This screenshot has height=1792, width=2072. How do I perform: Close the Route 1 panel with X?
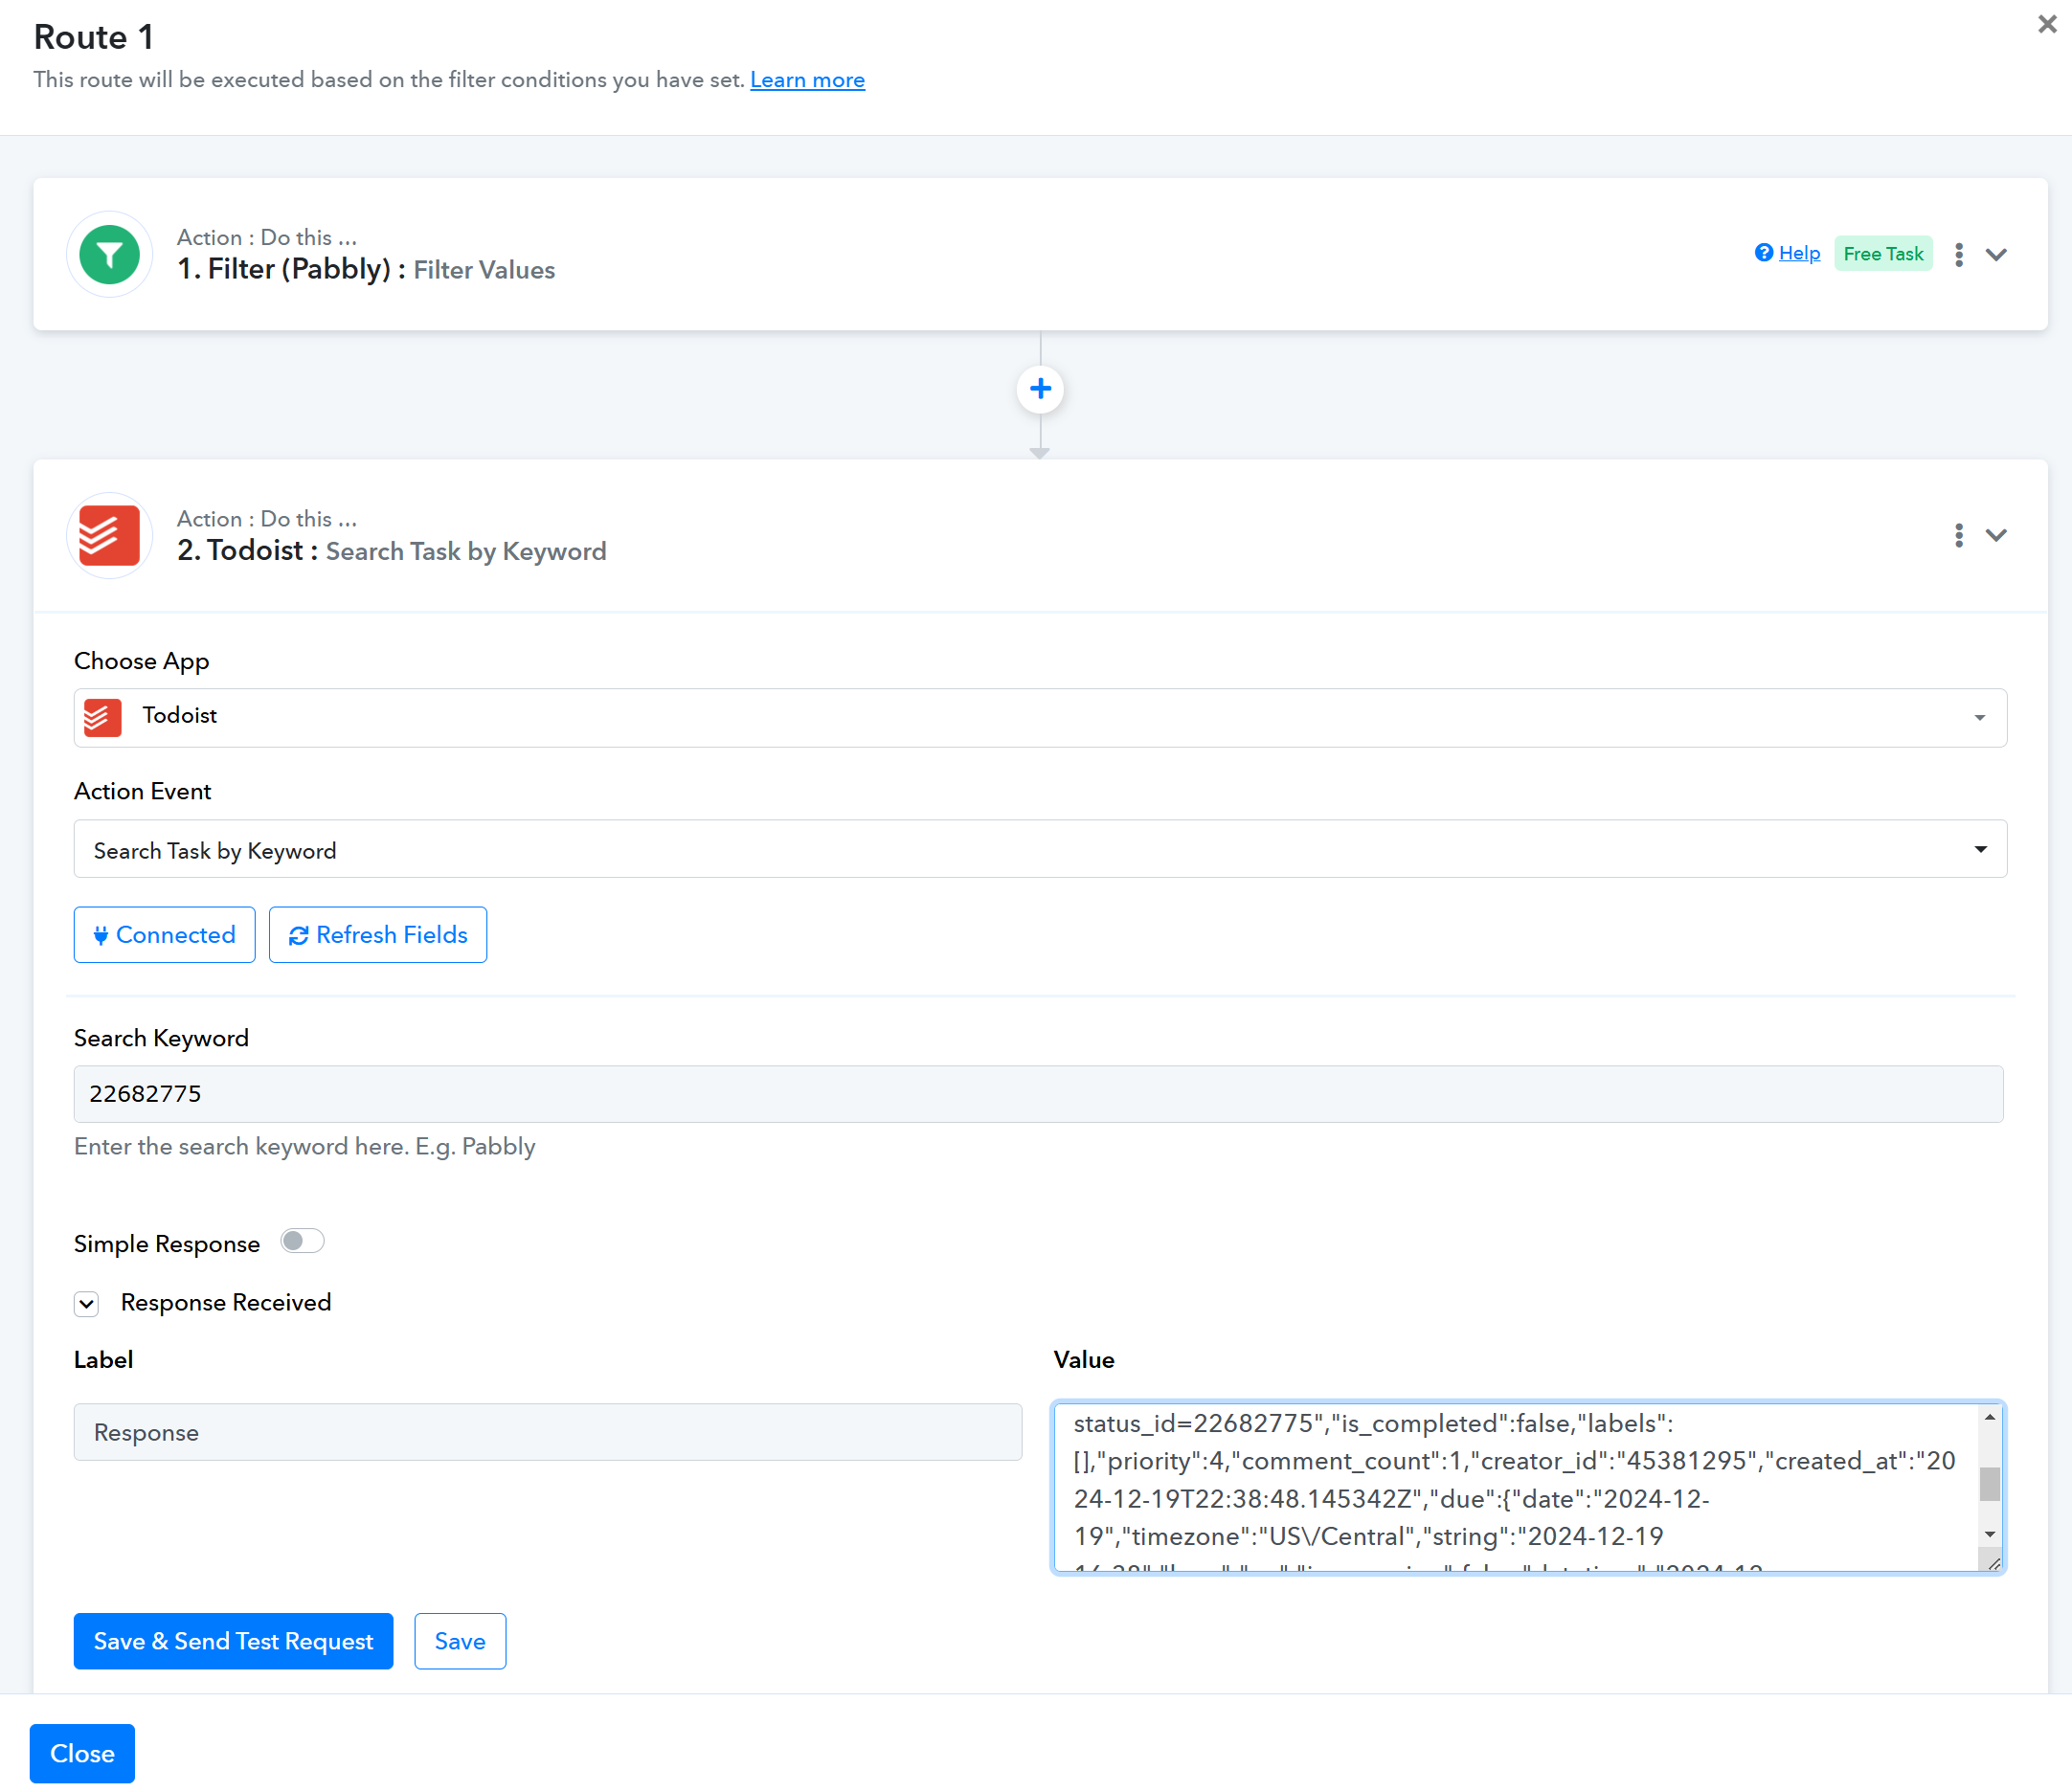[2047, 24]
